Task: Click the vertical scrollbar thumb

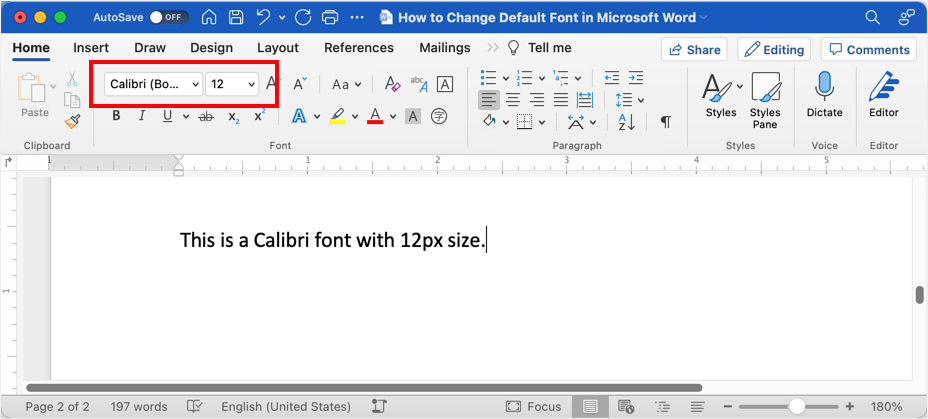Action: [x=919, y=295]
